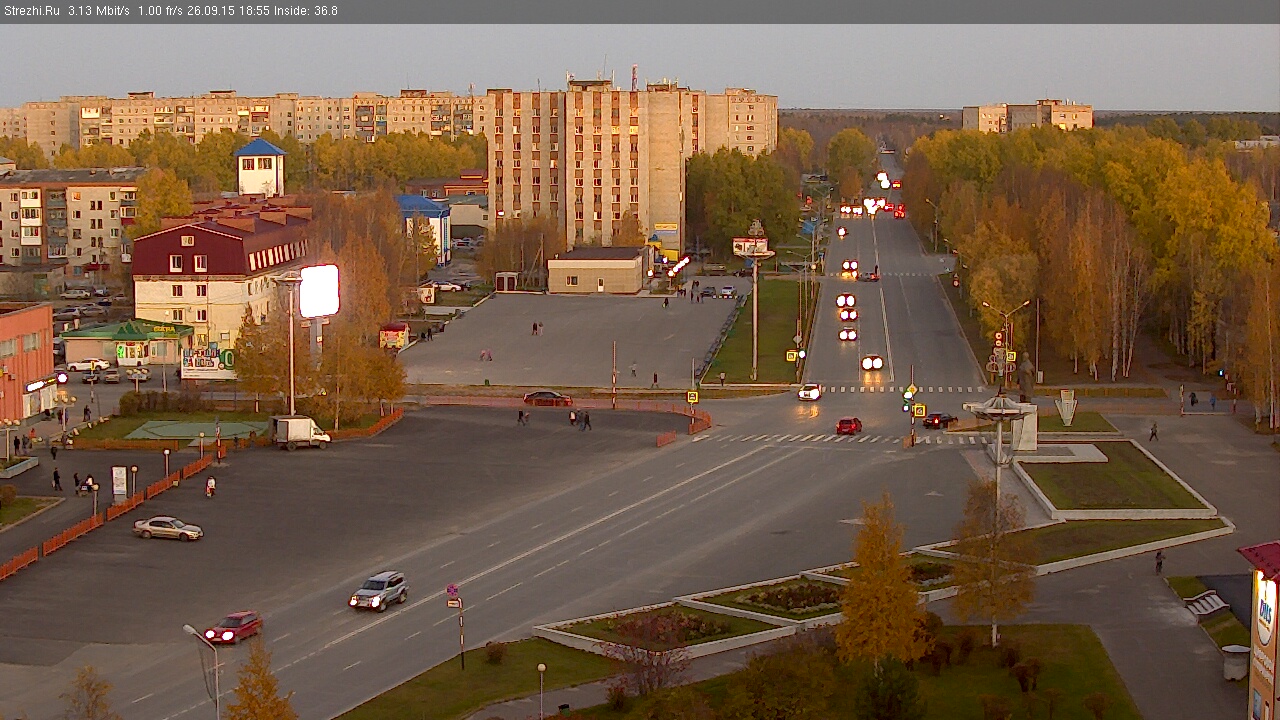Image resolution: width=1280 pixels, height=720 pixels.
Task: Select the 3.13 Mbit/s bitrate readout
Action: 99,11
